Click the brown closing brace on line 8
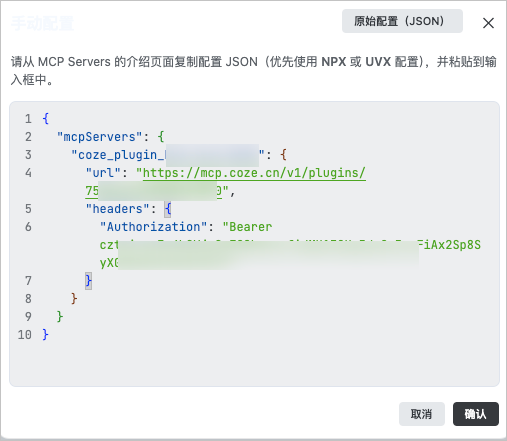Viewport: 507px width, 441px height. [x=74, y=299]
